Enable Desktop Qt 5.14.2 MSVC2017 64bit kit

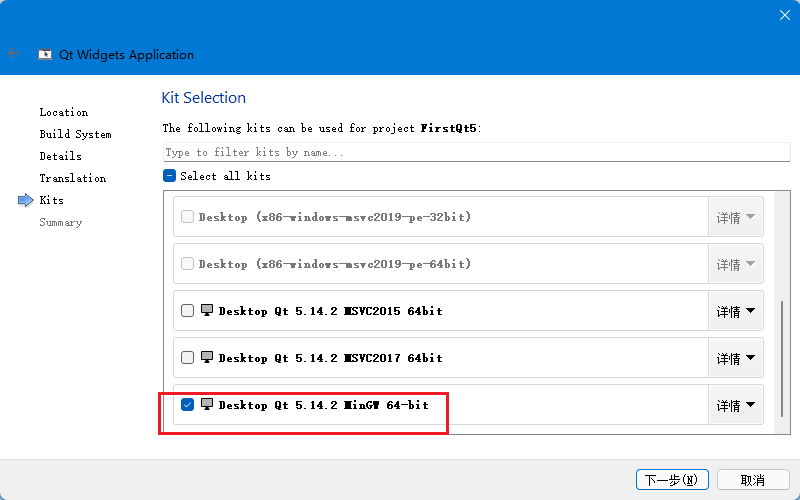187,358
